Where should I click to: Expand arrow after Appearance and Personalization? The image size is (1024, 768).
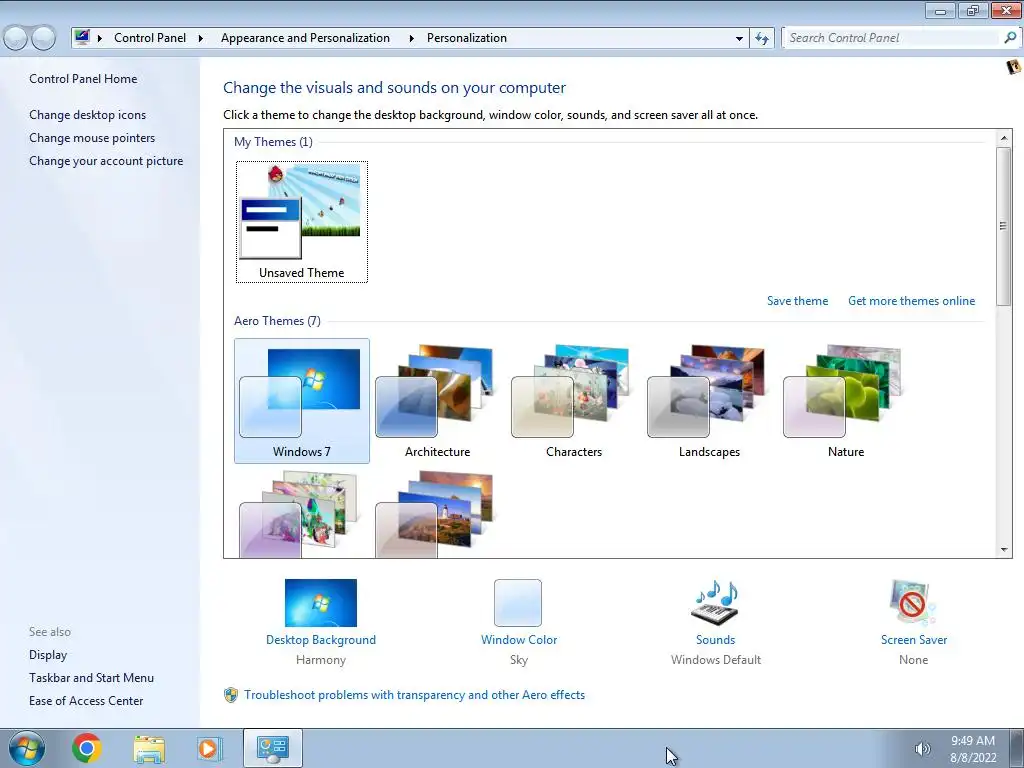click(411, 39)
